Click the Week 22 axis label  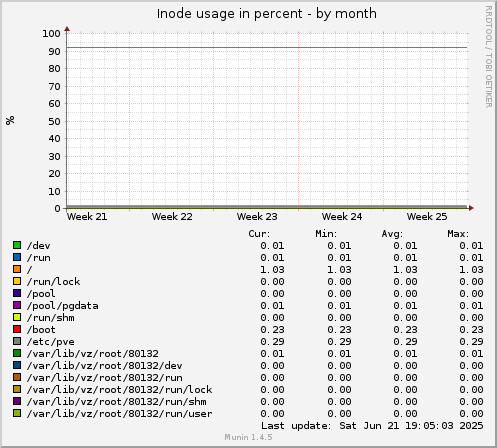coord(172,217)
